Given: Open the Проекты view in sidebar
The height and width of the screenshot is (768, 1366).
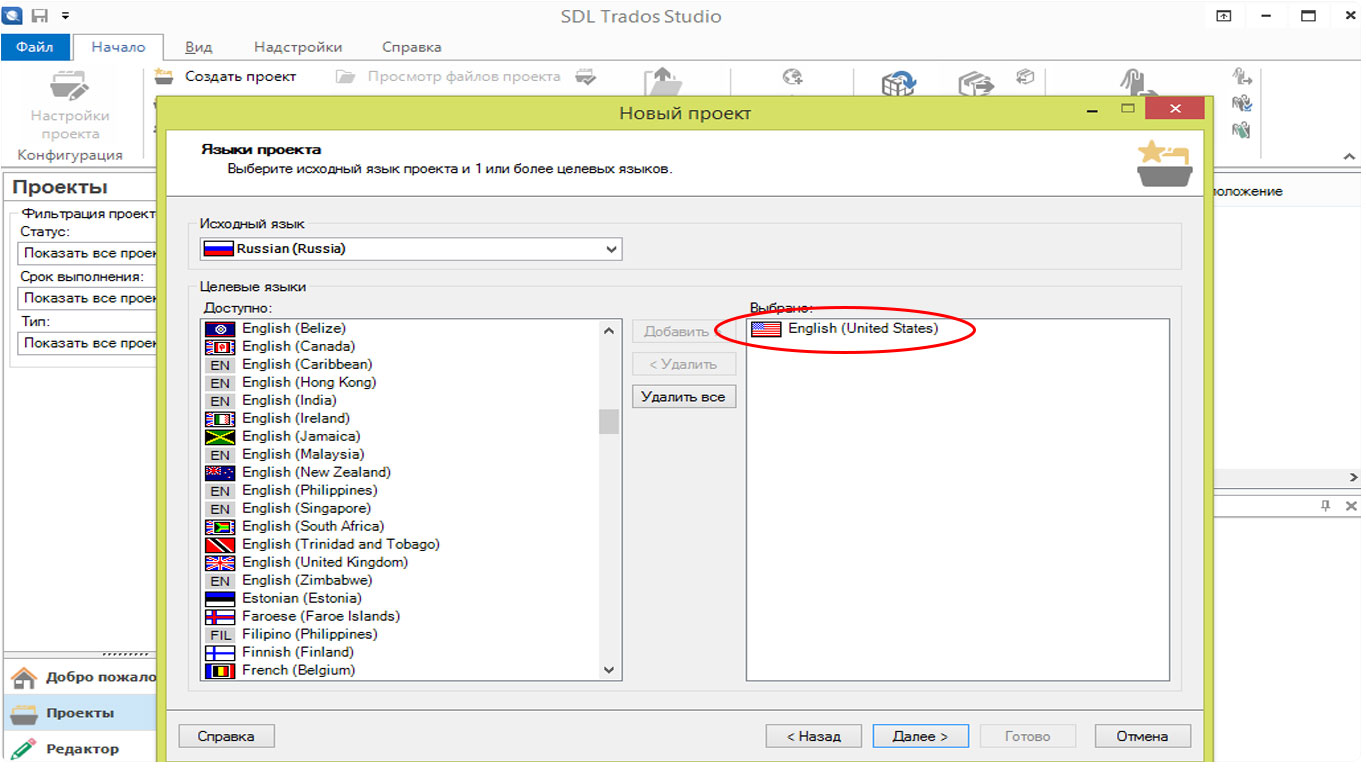Looking at the screenshot, I should pyautogui.click(x=80, y=713).
